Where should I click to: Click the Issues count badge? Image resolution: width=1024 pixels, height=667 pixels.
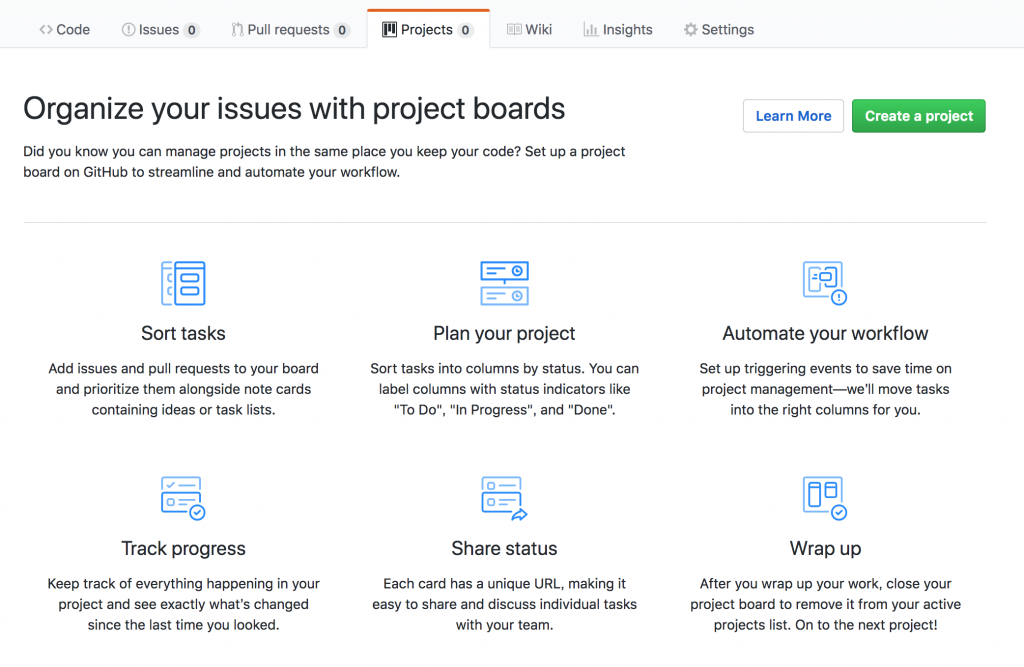pos(191,30)
